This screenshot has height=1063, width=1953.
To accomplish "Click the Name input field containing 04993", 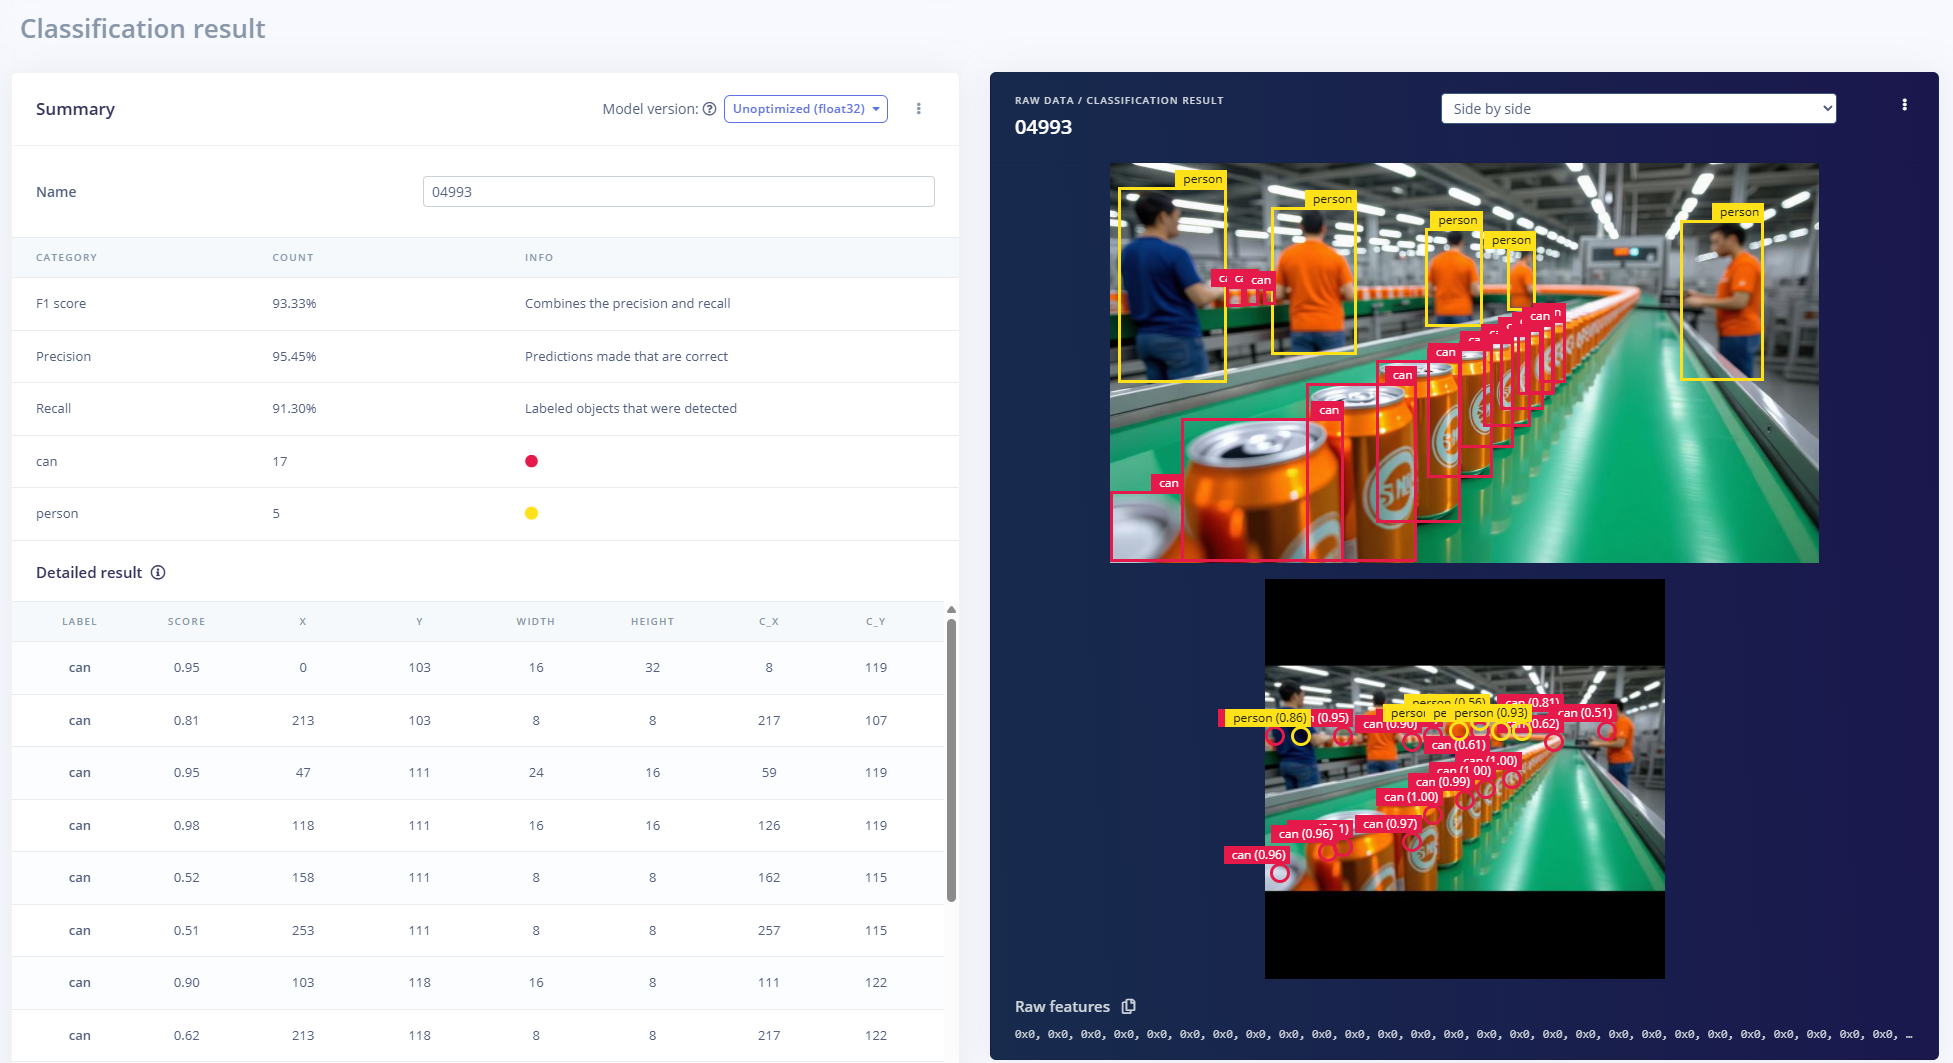I will click(678, 192).
